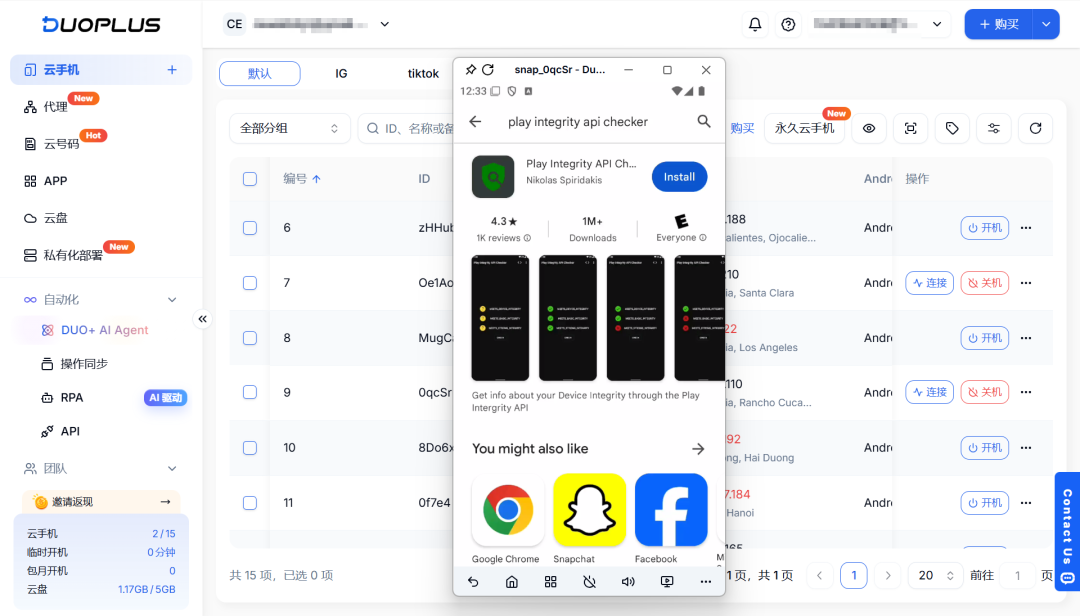Click the blue 购买 button
Image resolution: width=1080 pixels, height=616 pixels.
point(999,24)
